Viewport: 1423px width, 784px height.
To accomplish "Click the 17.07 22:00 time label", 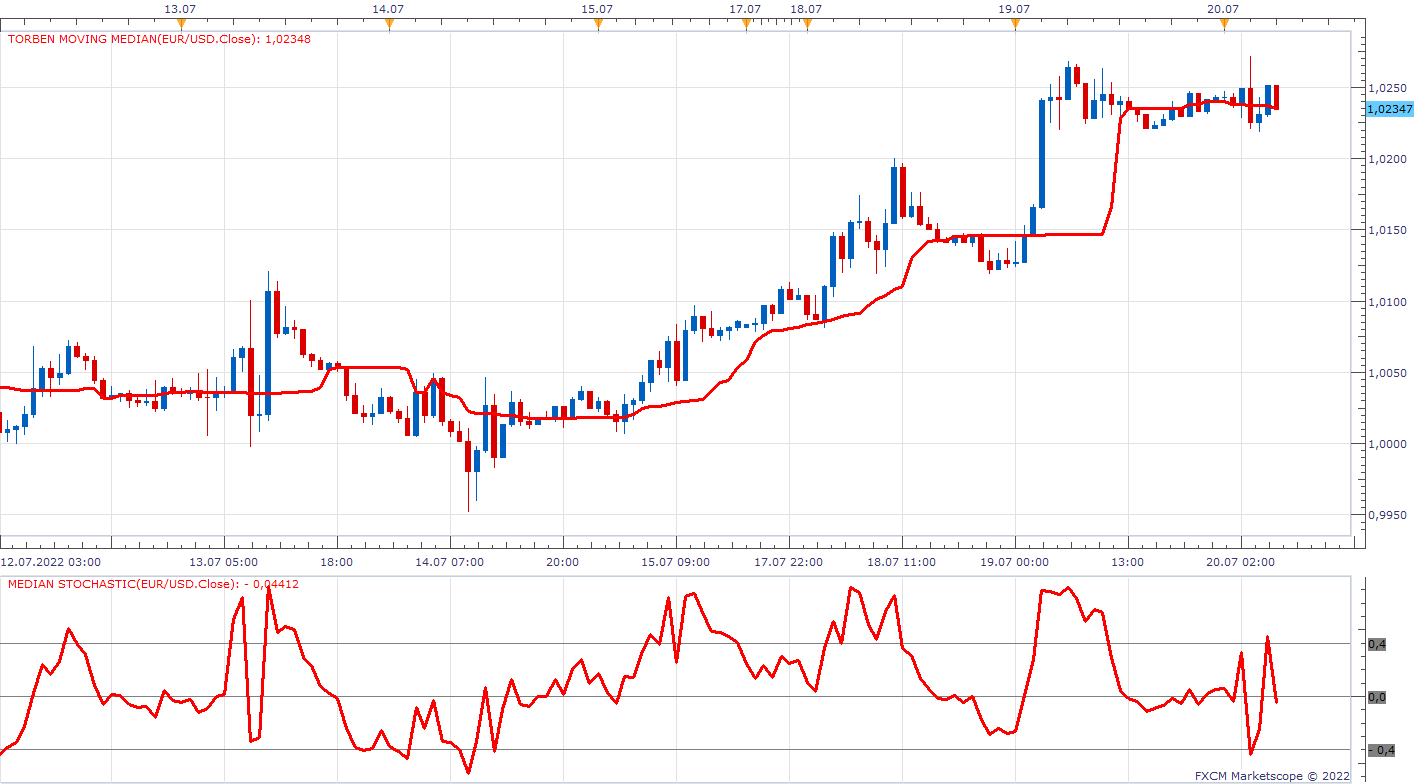I will pyautogui.click(x=789, y=562).
